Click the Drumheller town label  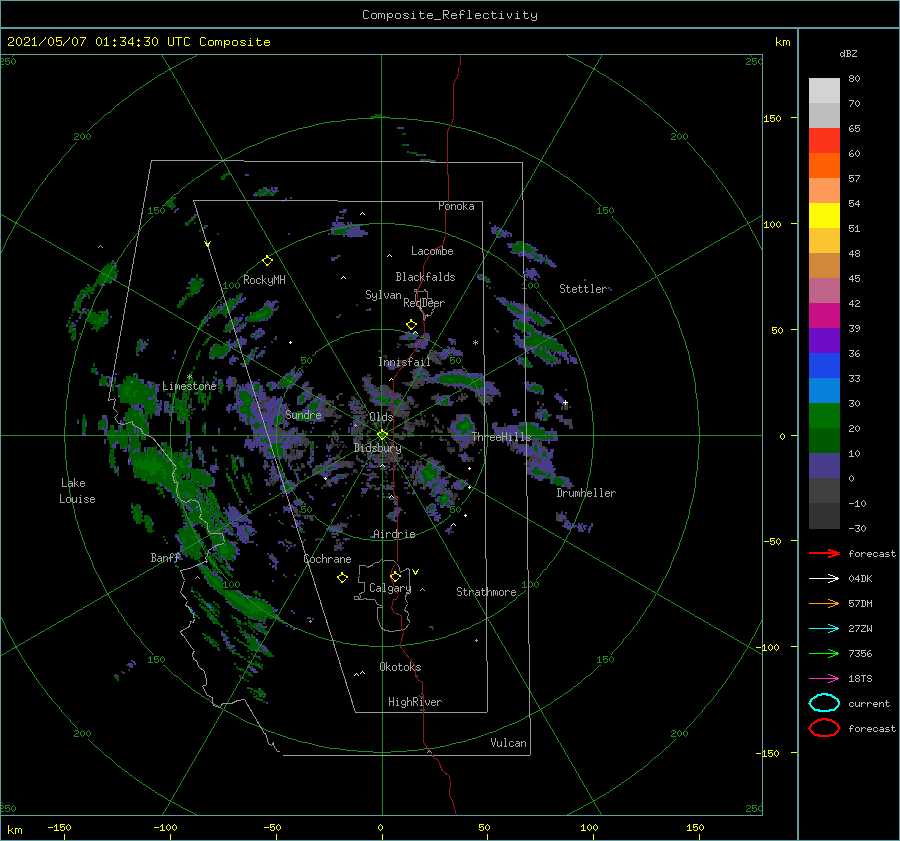tap(586, 493)
